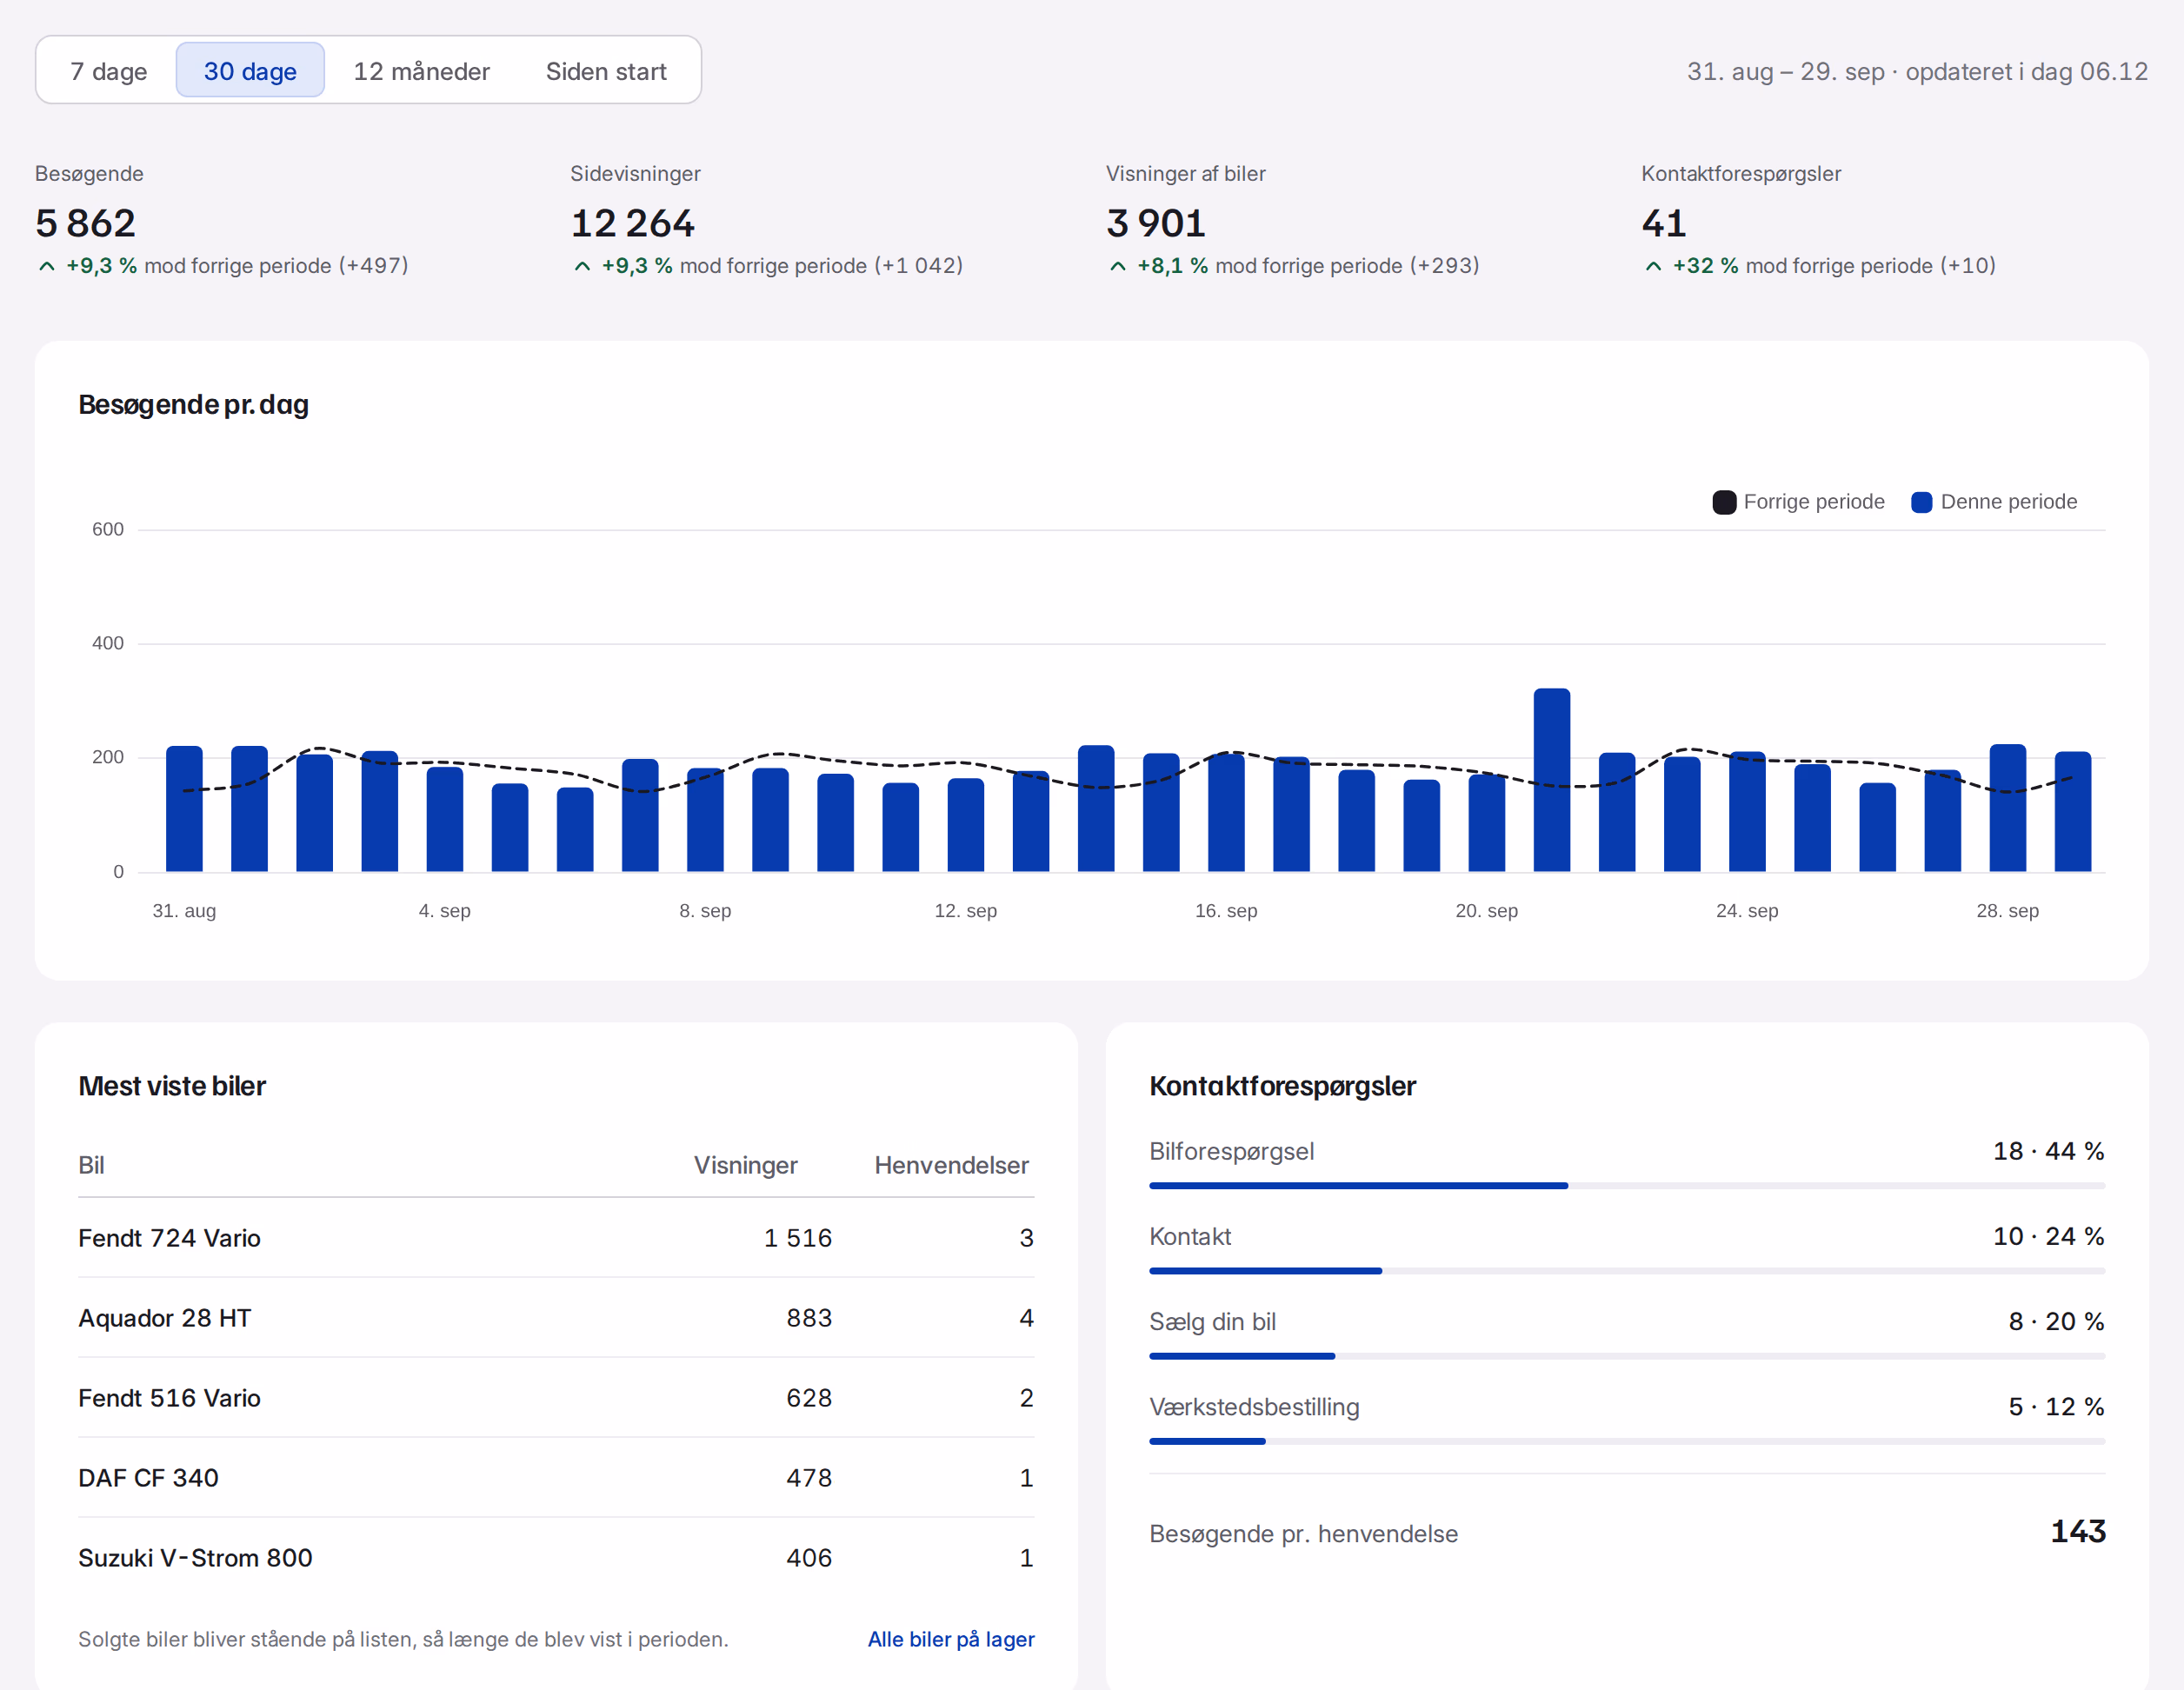
Task: Click the 12 264 Sidevisninger figure
Action: tap(632, 223)
